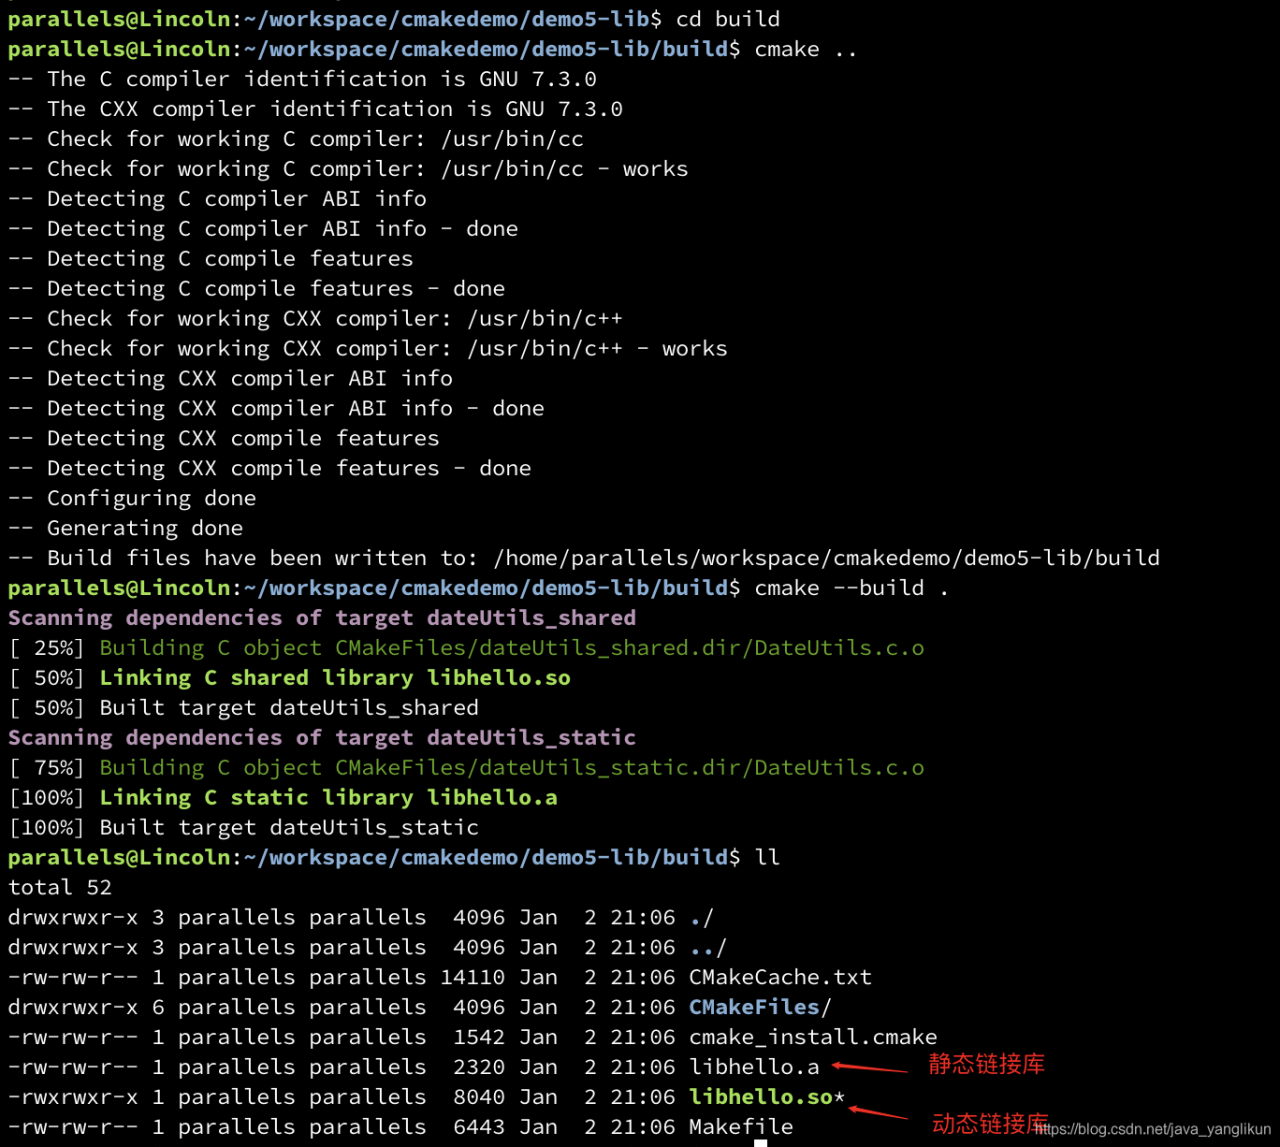Screen dimensions: 1280x1147
Task: Click the 'cd build' command text
Action: pos(728,19)
